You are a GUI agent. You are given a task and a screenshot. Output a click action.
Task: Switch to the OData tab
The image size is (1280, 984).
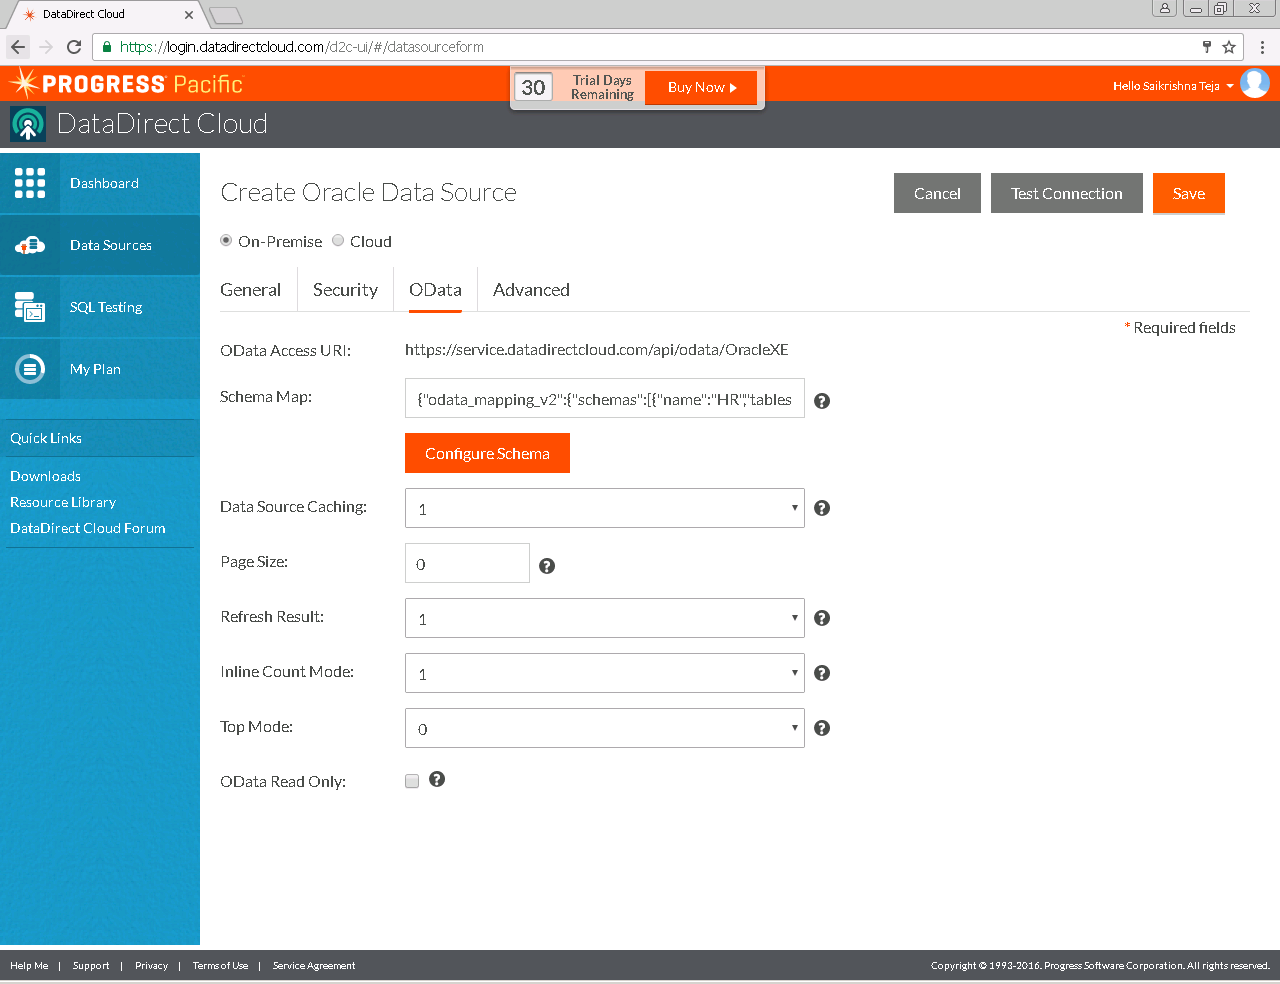click(x=435, y=290)
